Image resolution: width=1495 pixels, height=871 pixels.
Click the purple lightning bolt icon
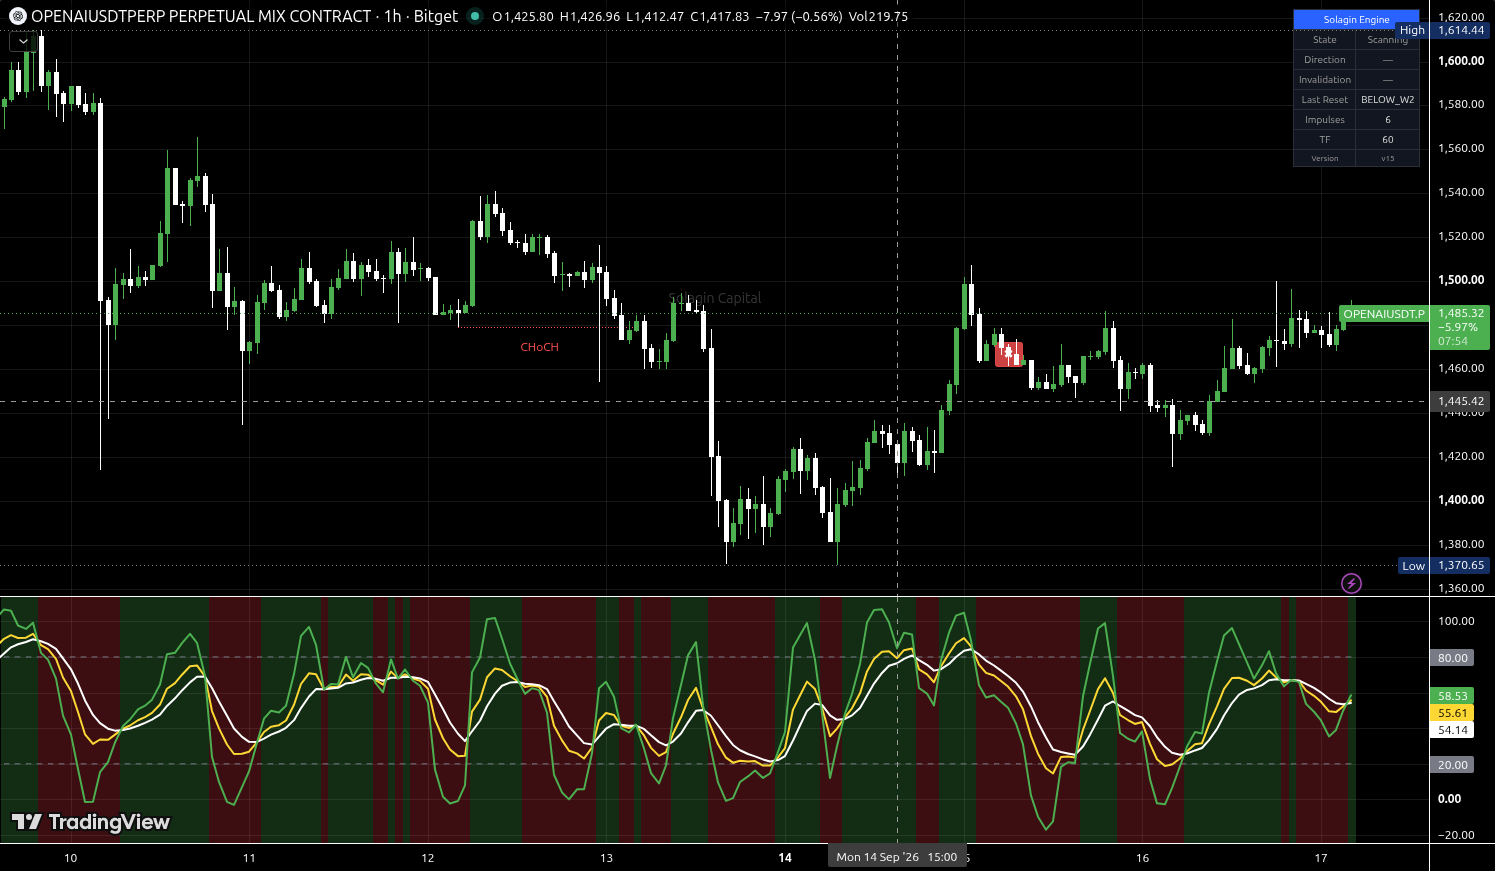point(1351,583)
